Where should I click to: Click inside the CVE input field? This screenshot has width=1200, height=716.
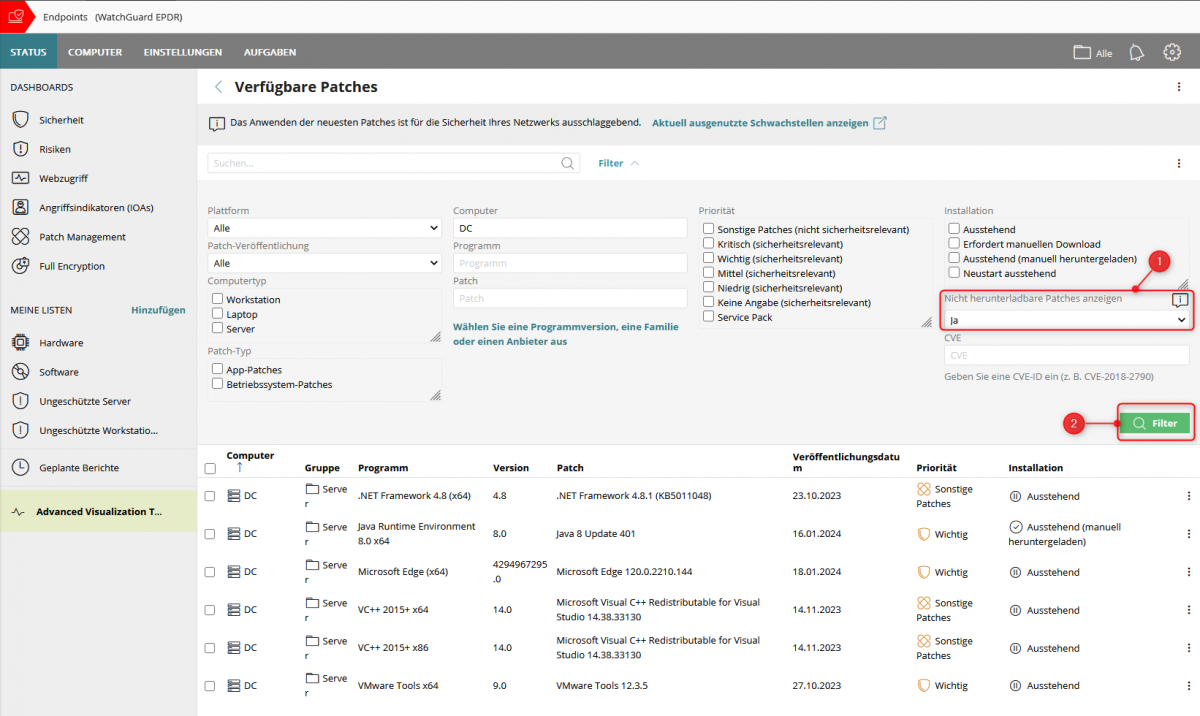coord(1065,355)
